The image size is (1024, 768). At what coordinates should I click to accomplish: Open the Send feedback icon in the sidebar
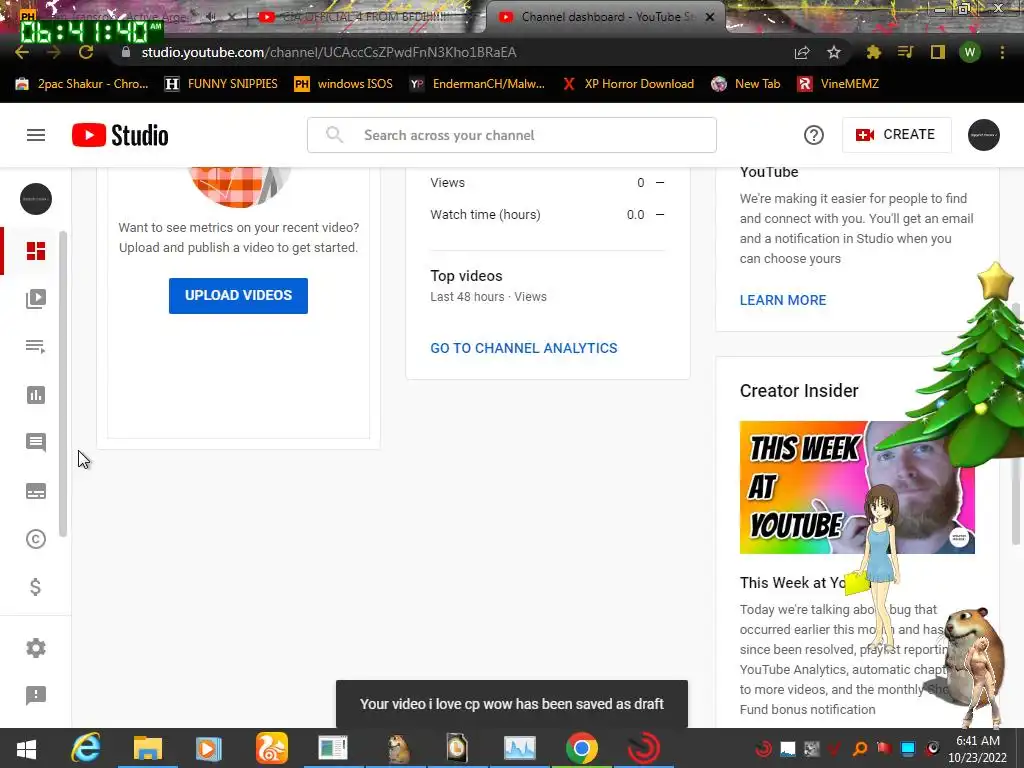click(x=36, y=696)
